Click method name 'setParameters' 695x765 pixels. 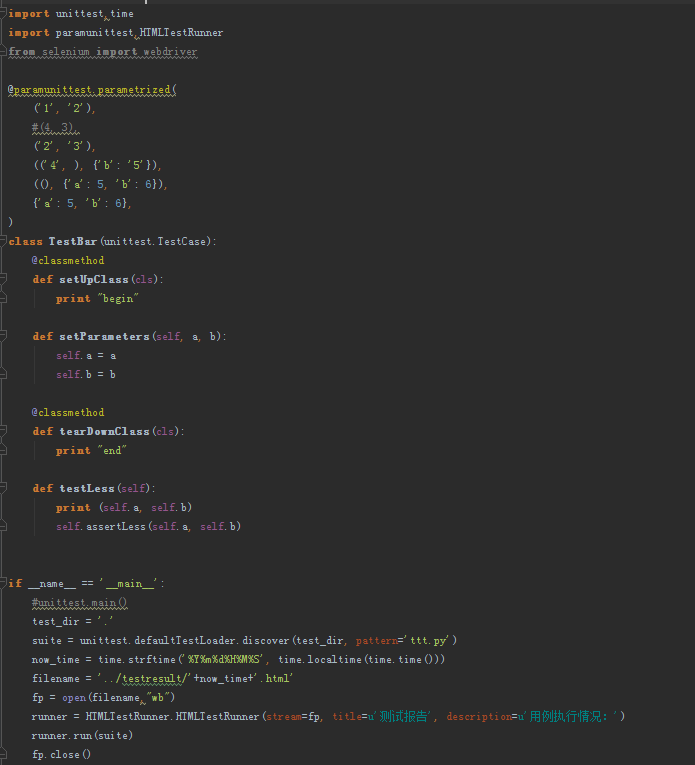click(x=104, y=337)
